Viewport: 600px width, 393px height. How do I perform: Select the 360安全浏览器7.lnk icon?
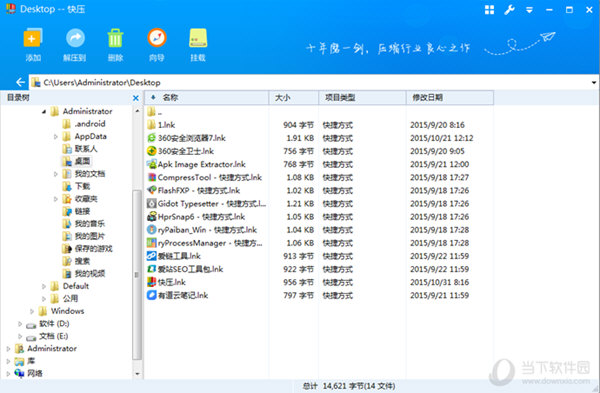tap(152, 138)
